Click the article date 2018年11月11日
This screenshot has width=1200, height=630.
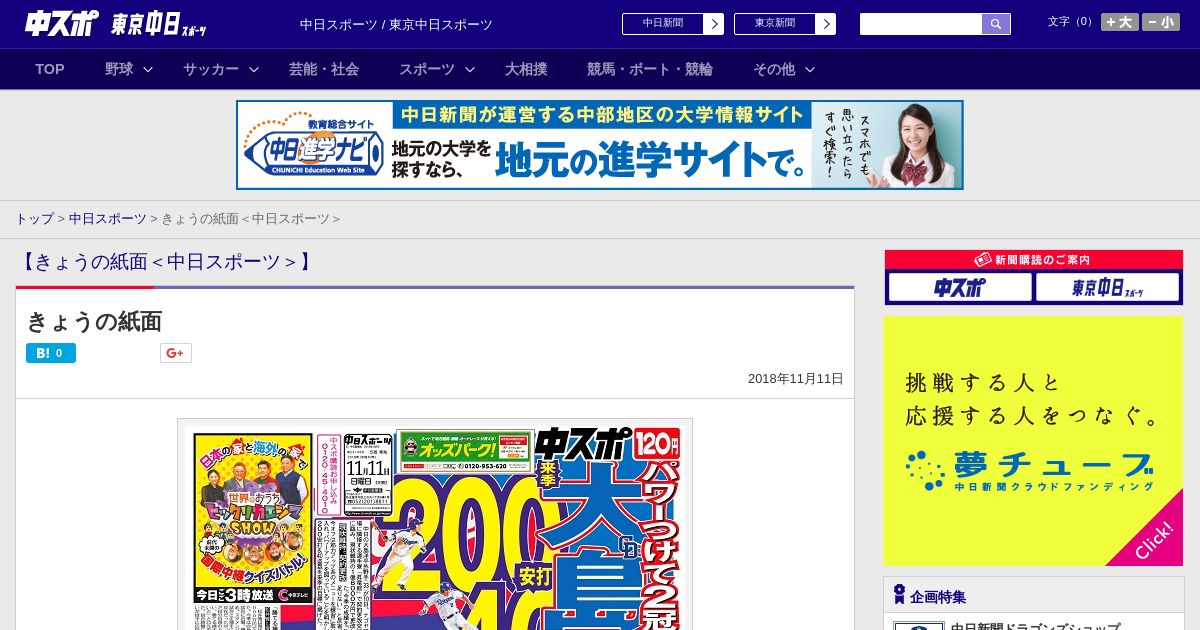point(796,379)
